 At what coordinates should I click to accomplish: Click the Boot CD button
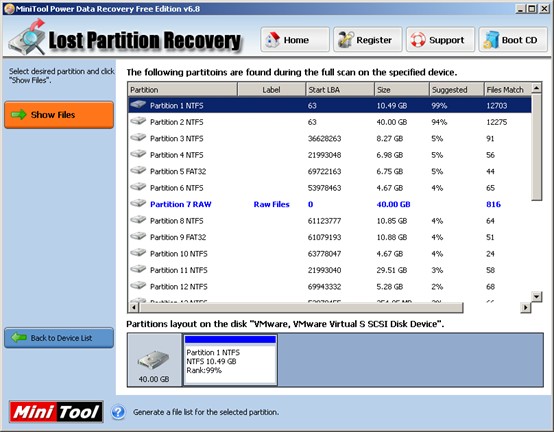point(513,40)
